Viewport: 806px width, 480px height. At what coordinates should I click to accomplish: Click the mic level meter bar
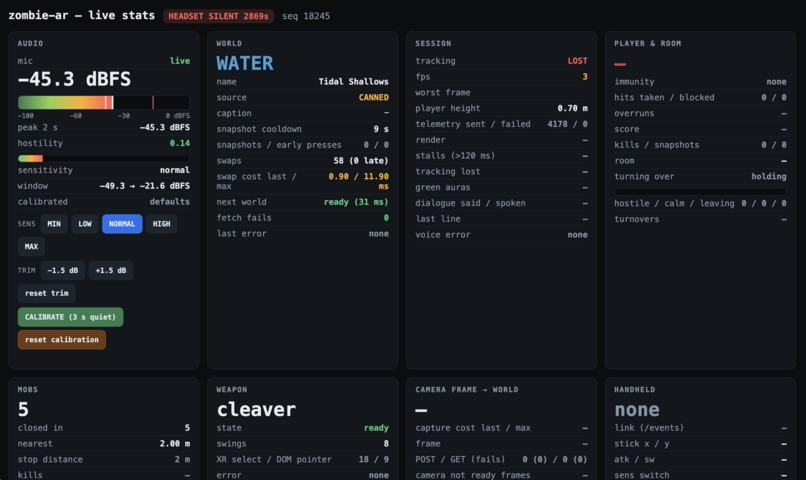(103, 102)
